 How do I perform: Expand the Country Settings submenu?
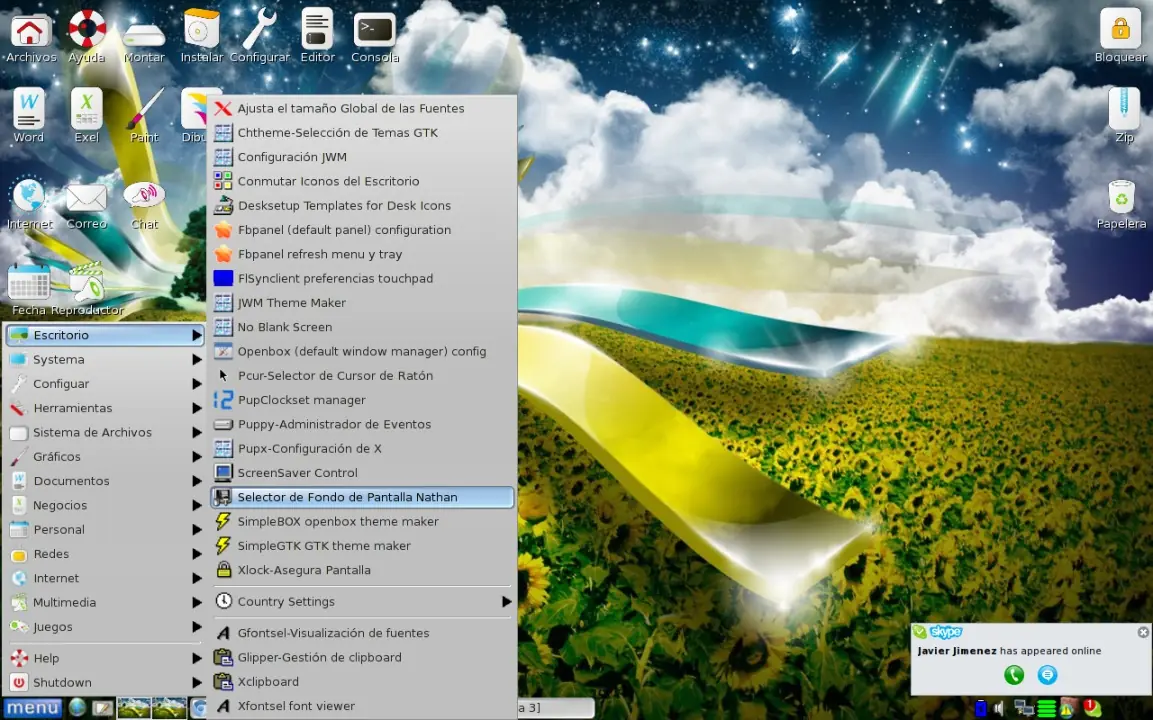pyautogui.click(x=363, y=601)
